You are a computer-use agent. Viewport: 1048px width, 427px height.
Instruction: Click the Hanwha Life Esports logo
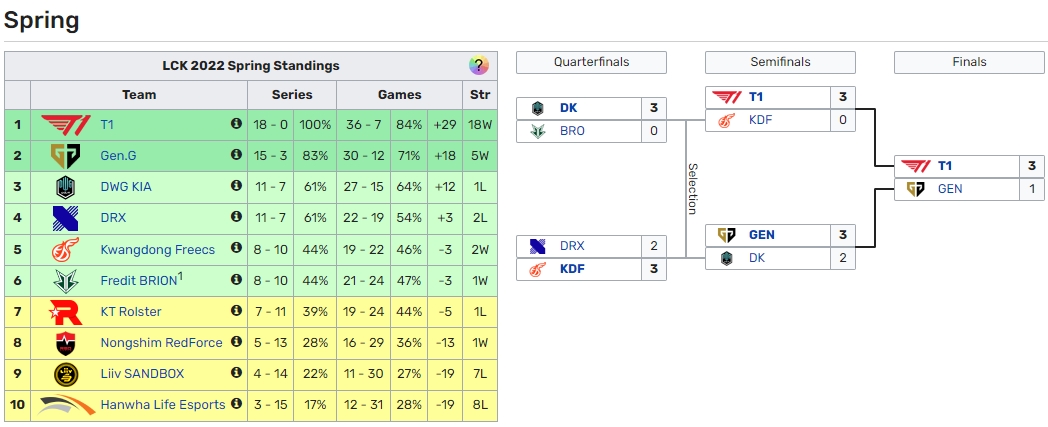tap(66, 405)
